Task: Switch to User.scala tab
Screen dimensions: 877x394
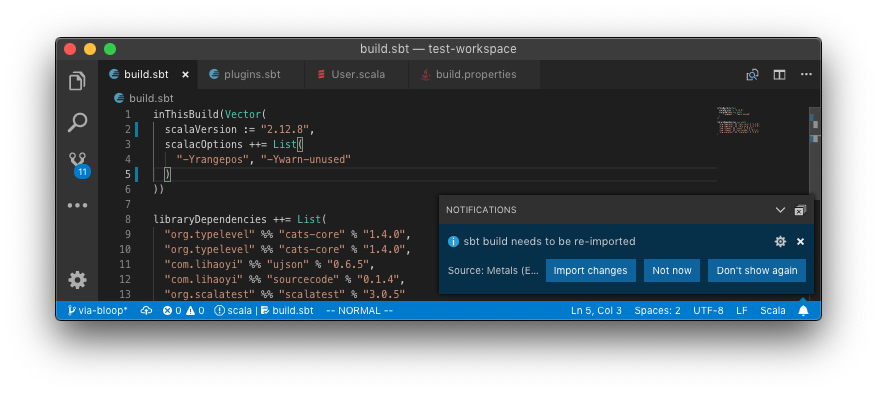Action: tap(357, 74)
